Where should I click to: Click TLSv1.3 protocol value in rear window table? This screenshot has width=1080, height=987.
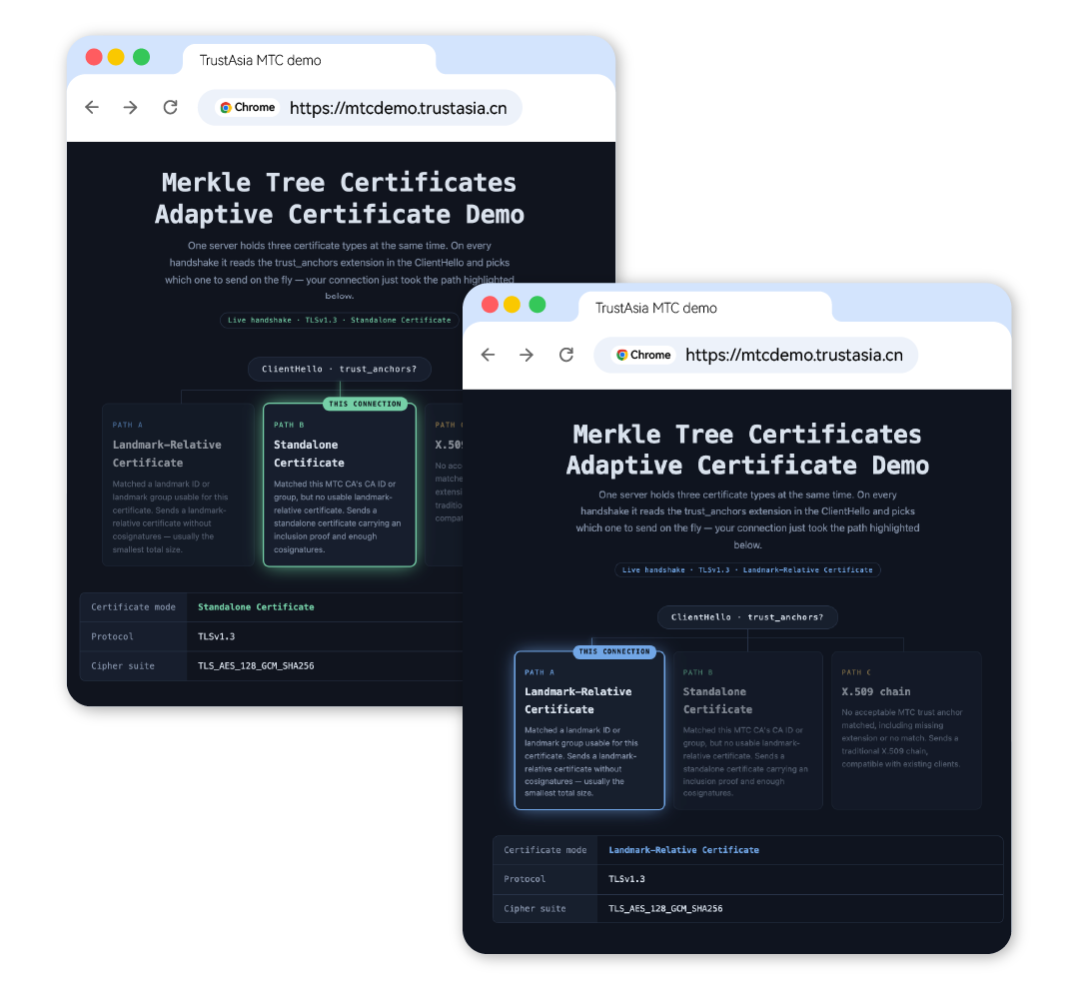216,636
